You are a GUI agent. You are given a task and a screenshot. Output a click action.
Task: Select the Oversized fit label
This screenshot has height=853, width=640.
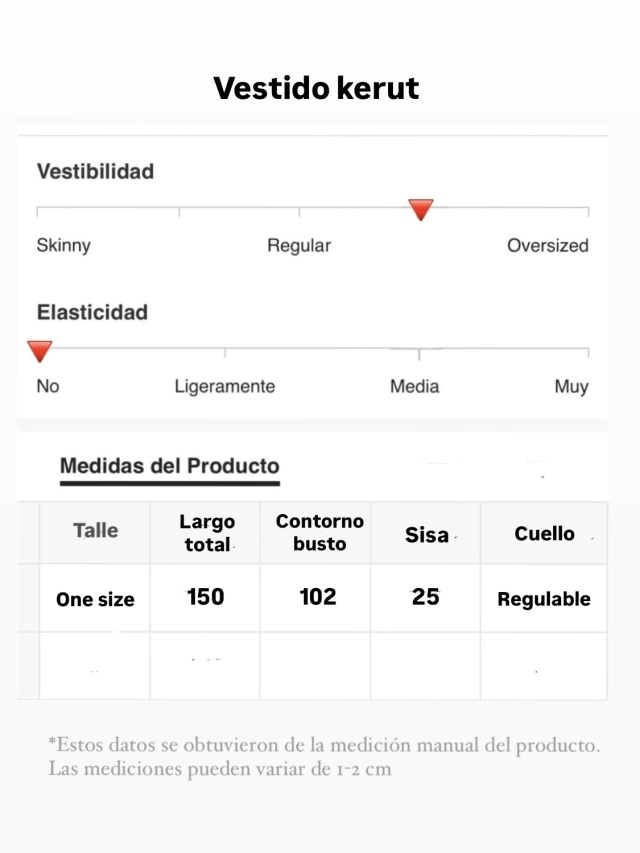[x=547, y=245]
